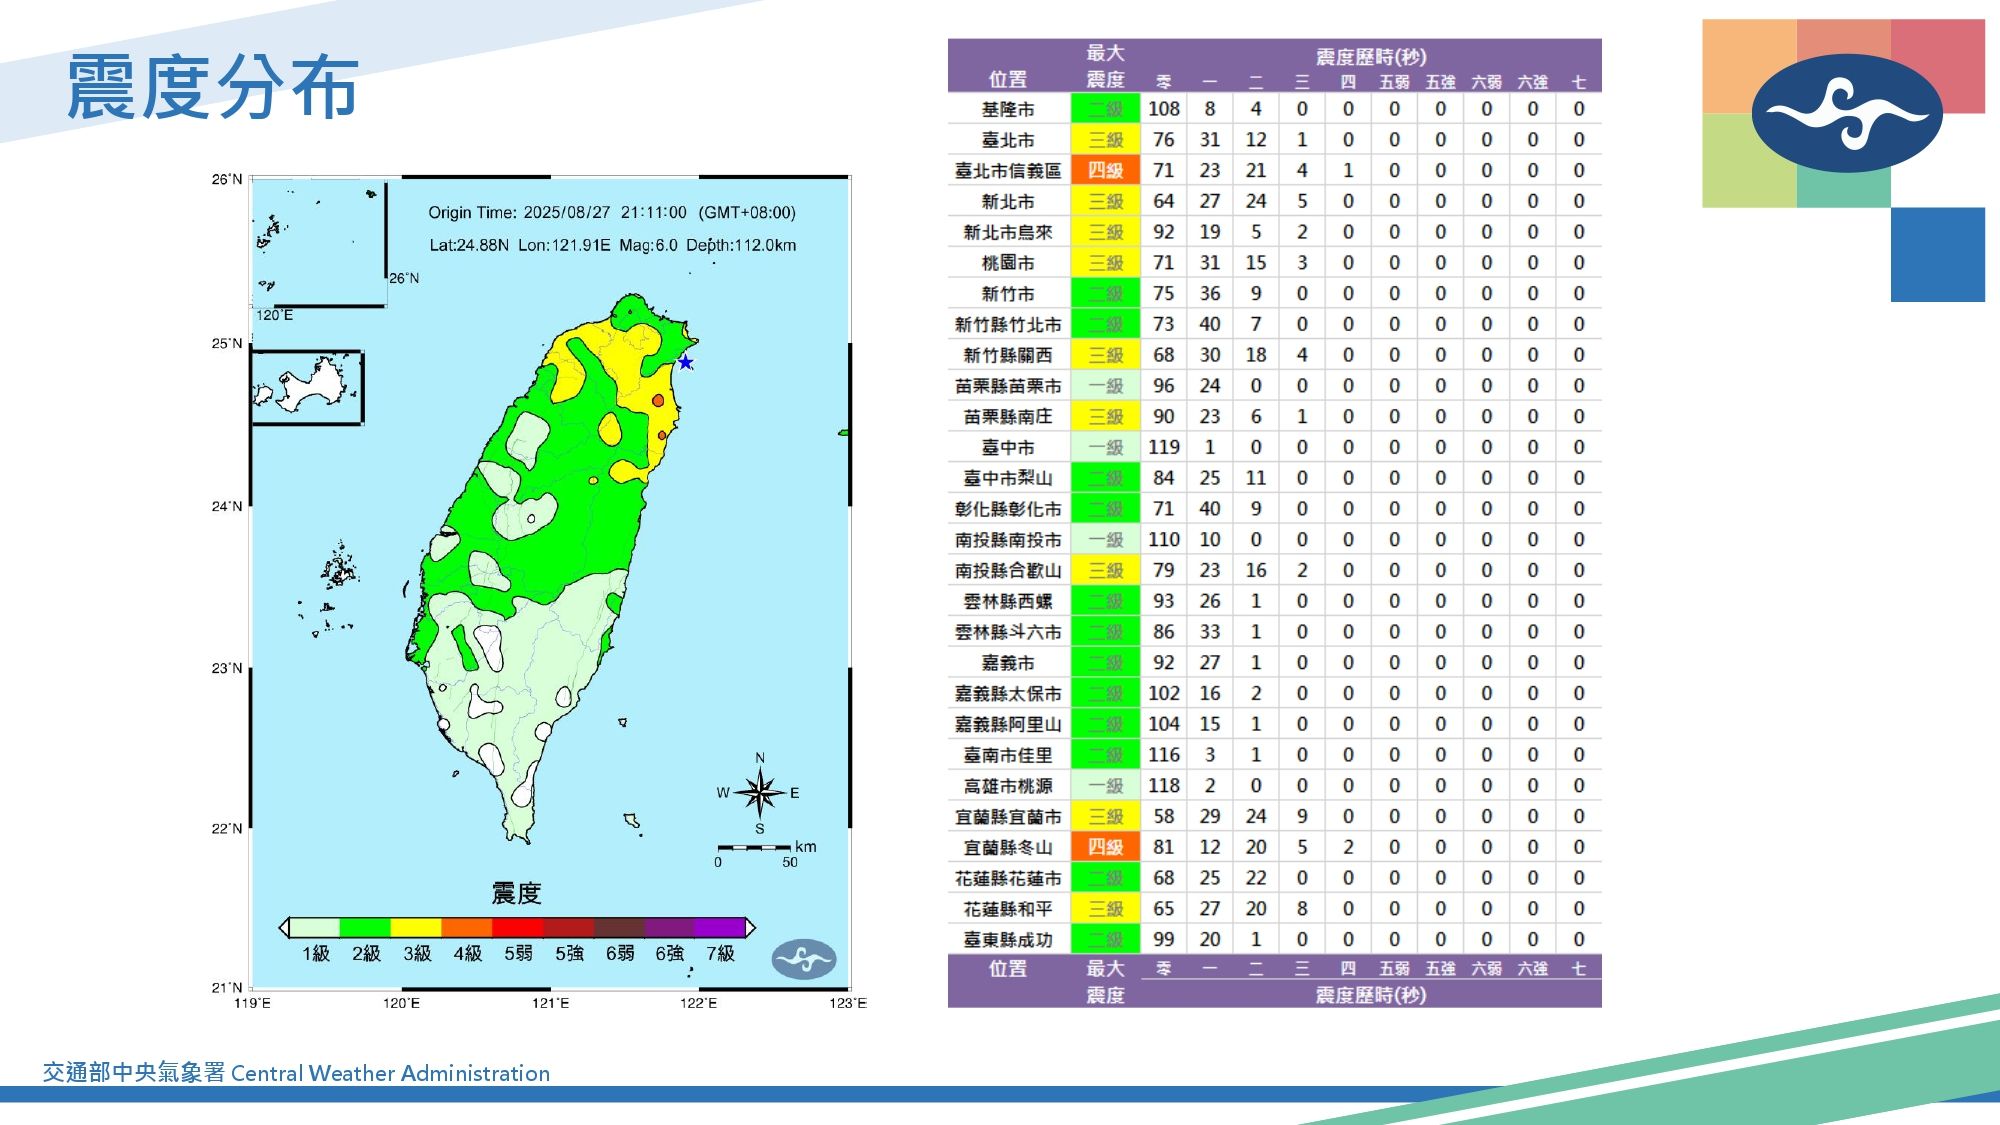The height and width of the screenshot is (1125, 2000).
Task: Click the 6弱 brown legend swatch
Action: [x=620, y=927]
